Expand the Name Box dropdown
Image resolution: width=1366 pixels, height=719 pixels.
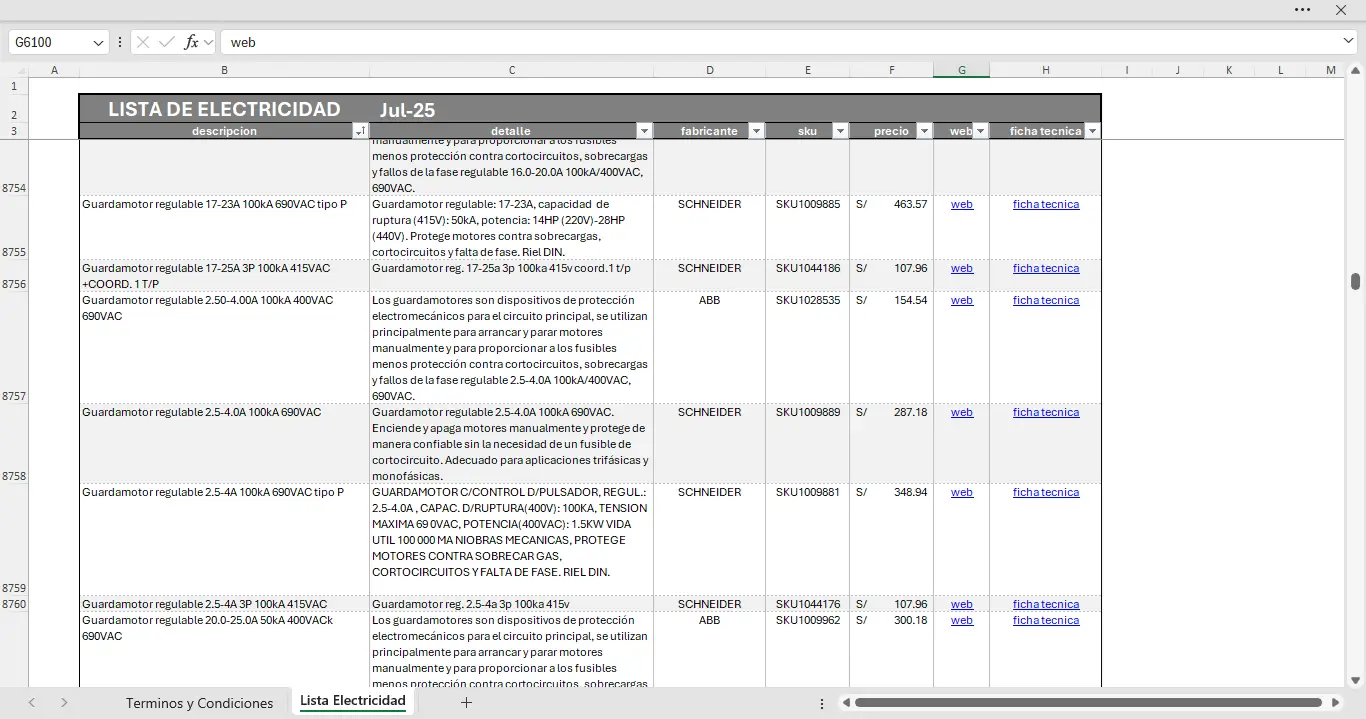click(x=98, y=42)
